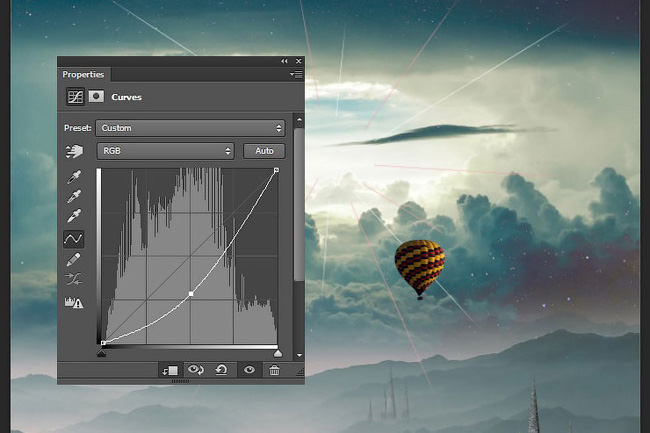Pick the black point eyedropper
The image size is (650, 433).
click(74, 177)
